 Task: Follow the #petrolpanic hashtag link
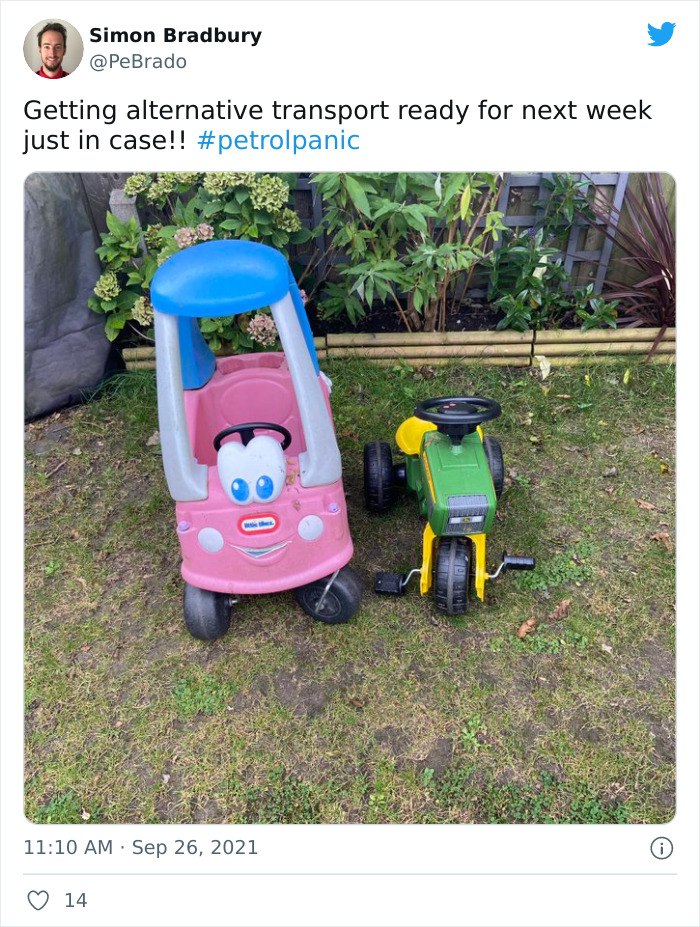point(278,141)
